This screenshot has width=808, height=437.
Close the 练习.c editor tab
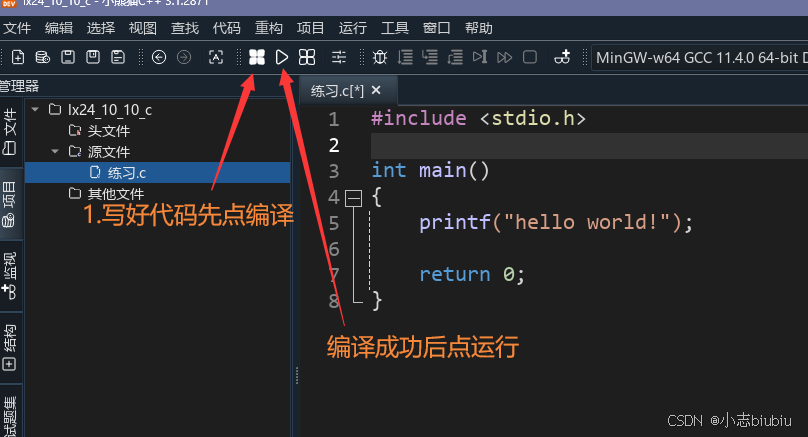coord(376,90)
